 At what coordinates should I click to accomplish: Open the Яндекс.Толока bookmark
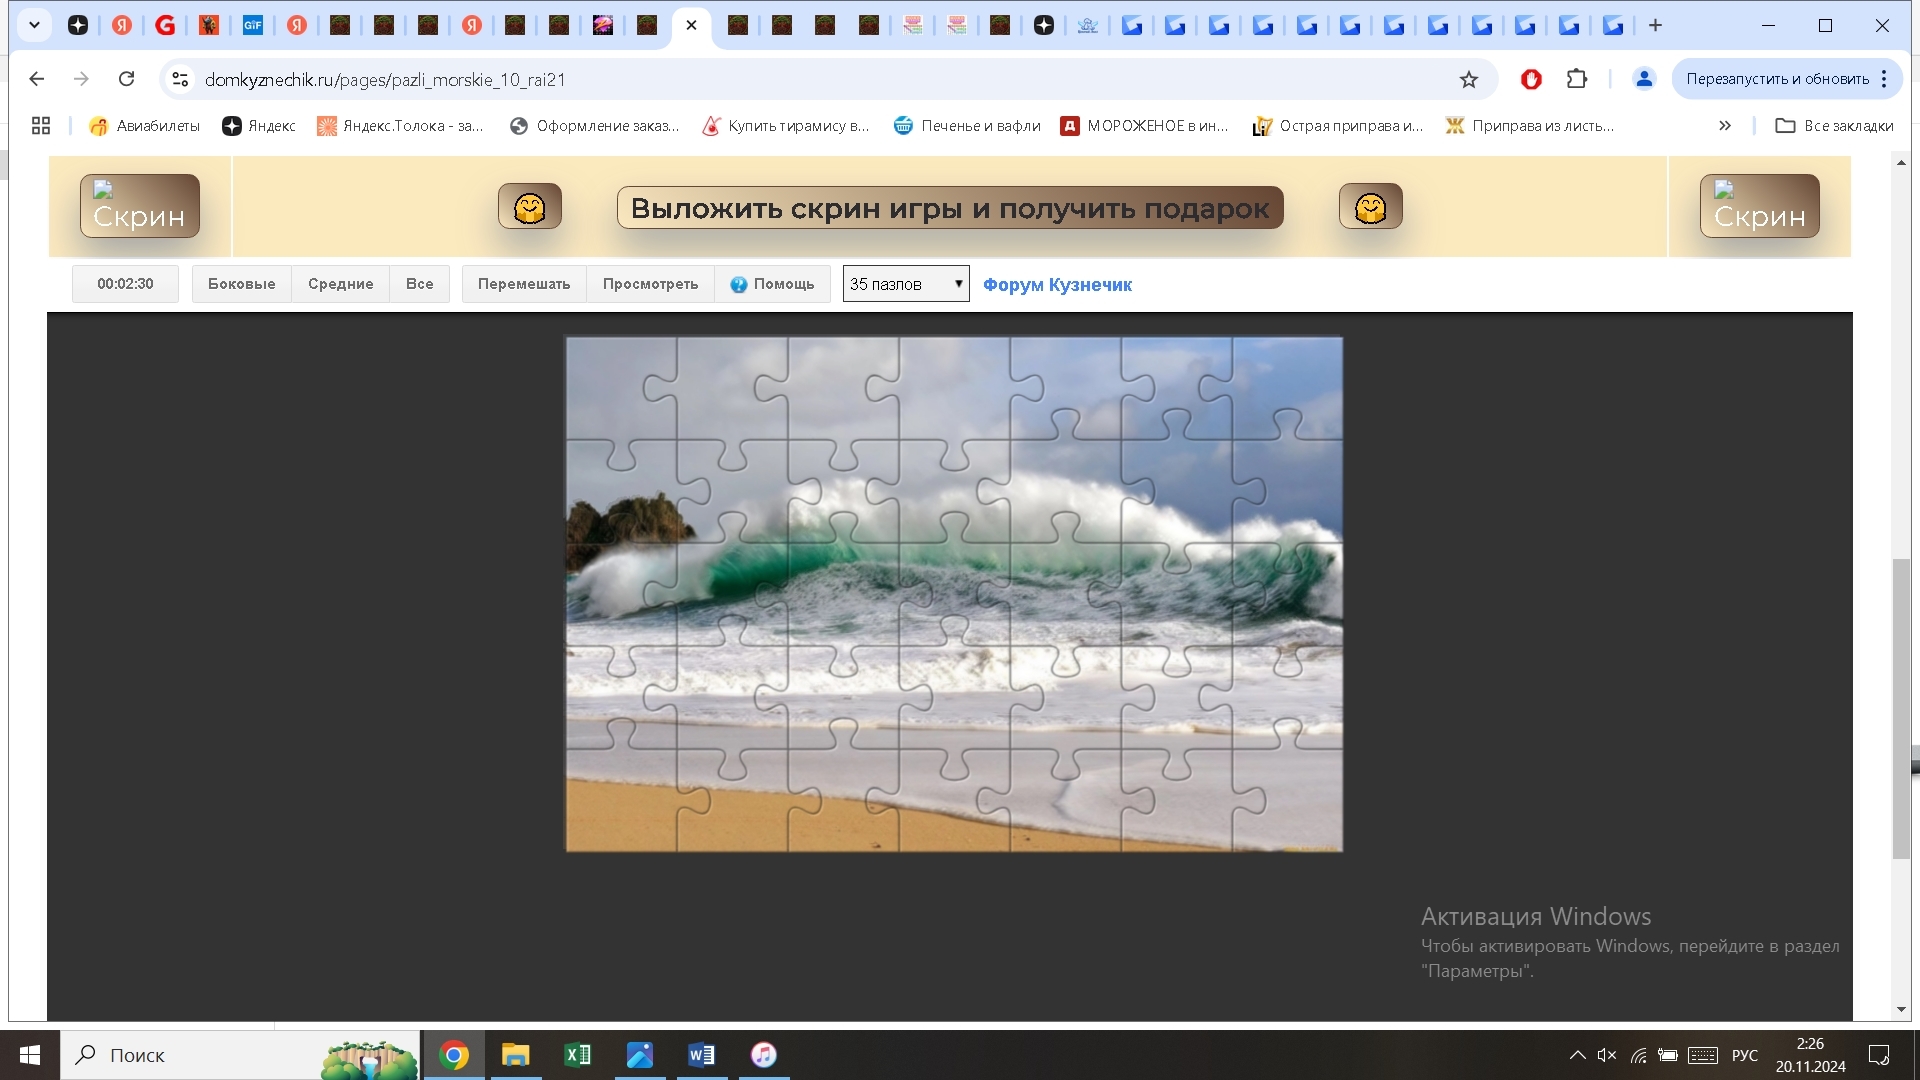400,126
